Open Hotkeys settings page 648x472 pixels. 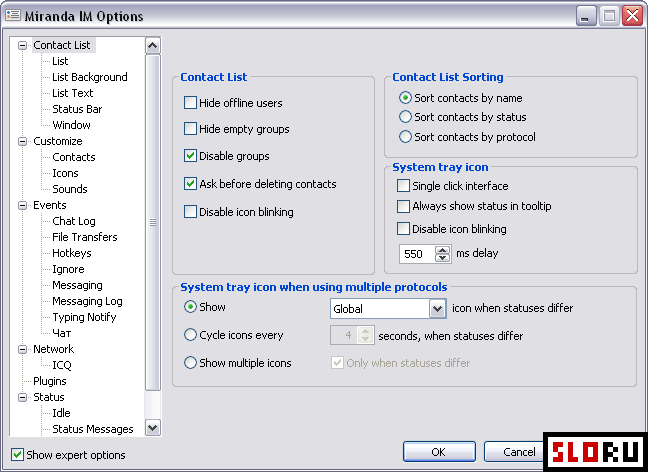point(71,253)
